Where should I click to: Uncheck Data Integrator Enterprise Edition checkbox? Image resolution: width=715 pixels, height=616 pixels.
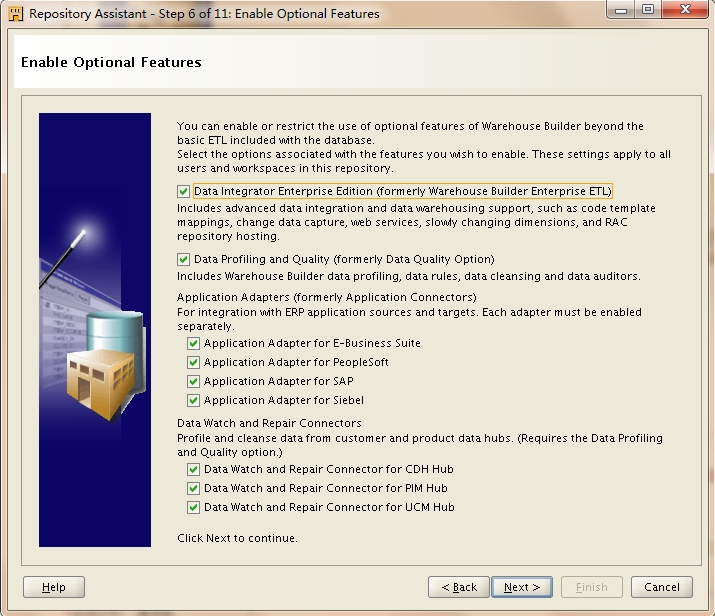click(183, 192)
